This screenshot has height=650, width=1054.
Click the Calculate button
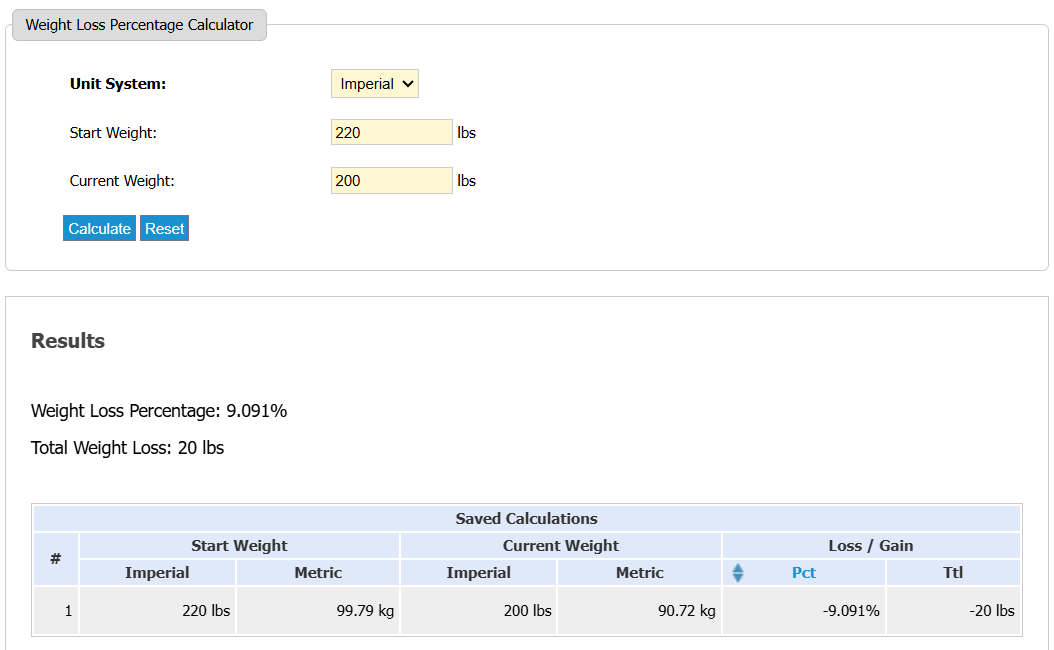coord(99,229)
